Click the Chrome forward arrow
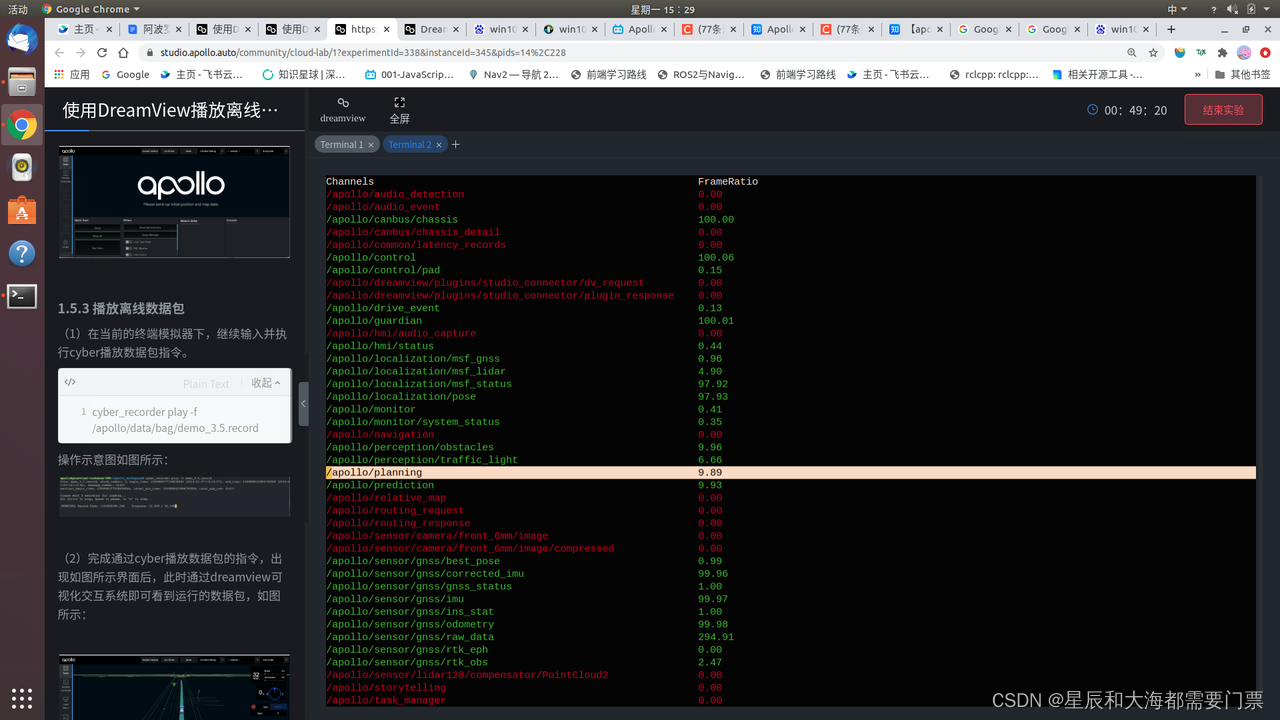 (x=80, y=52)
